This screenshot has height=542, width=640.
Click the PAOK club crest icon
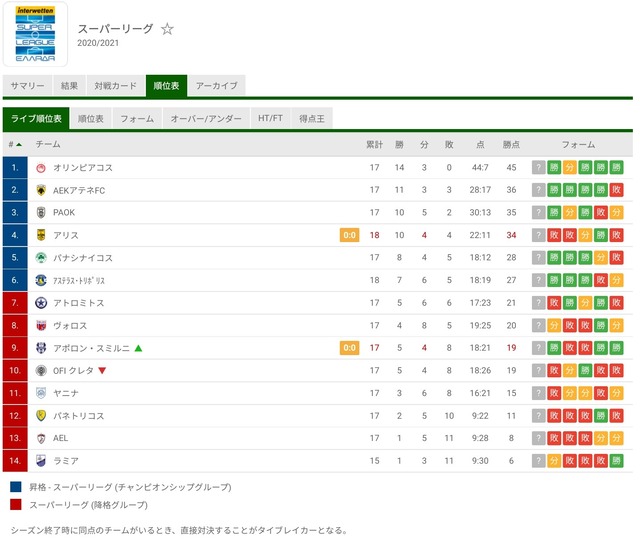coord(41,213)
